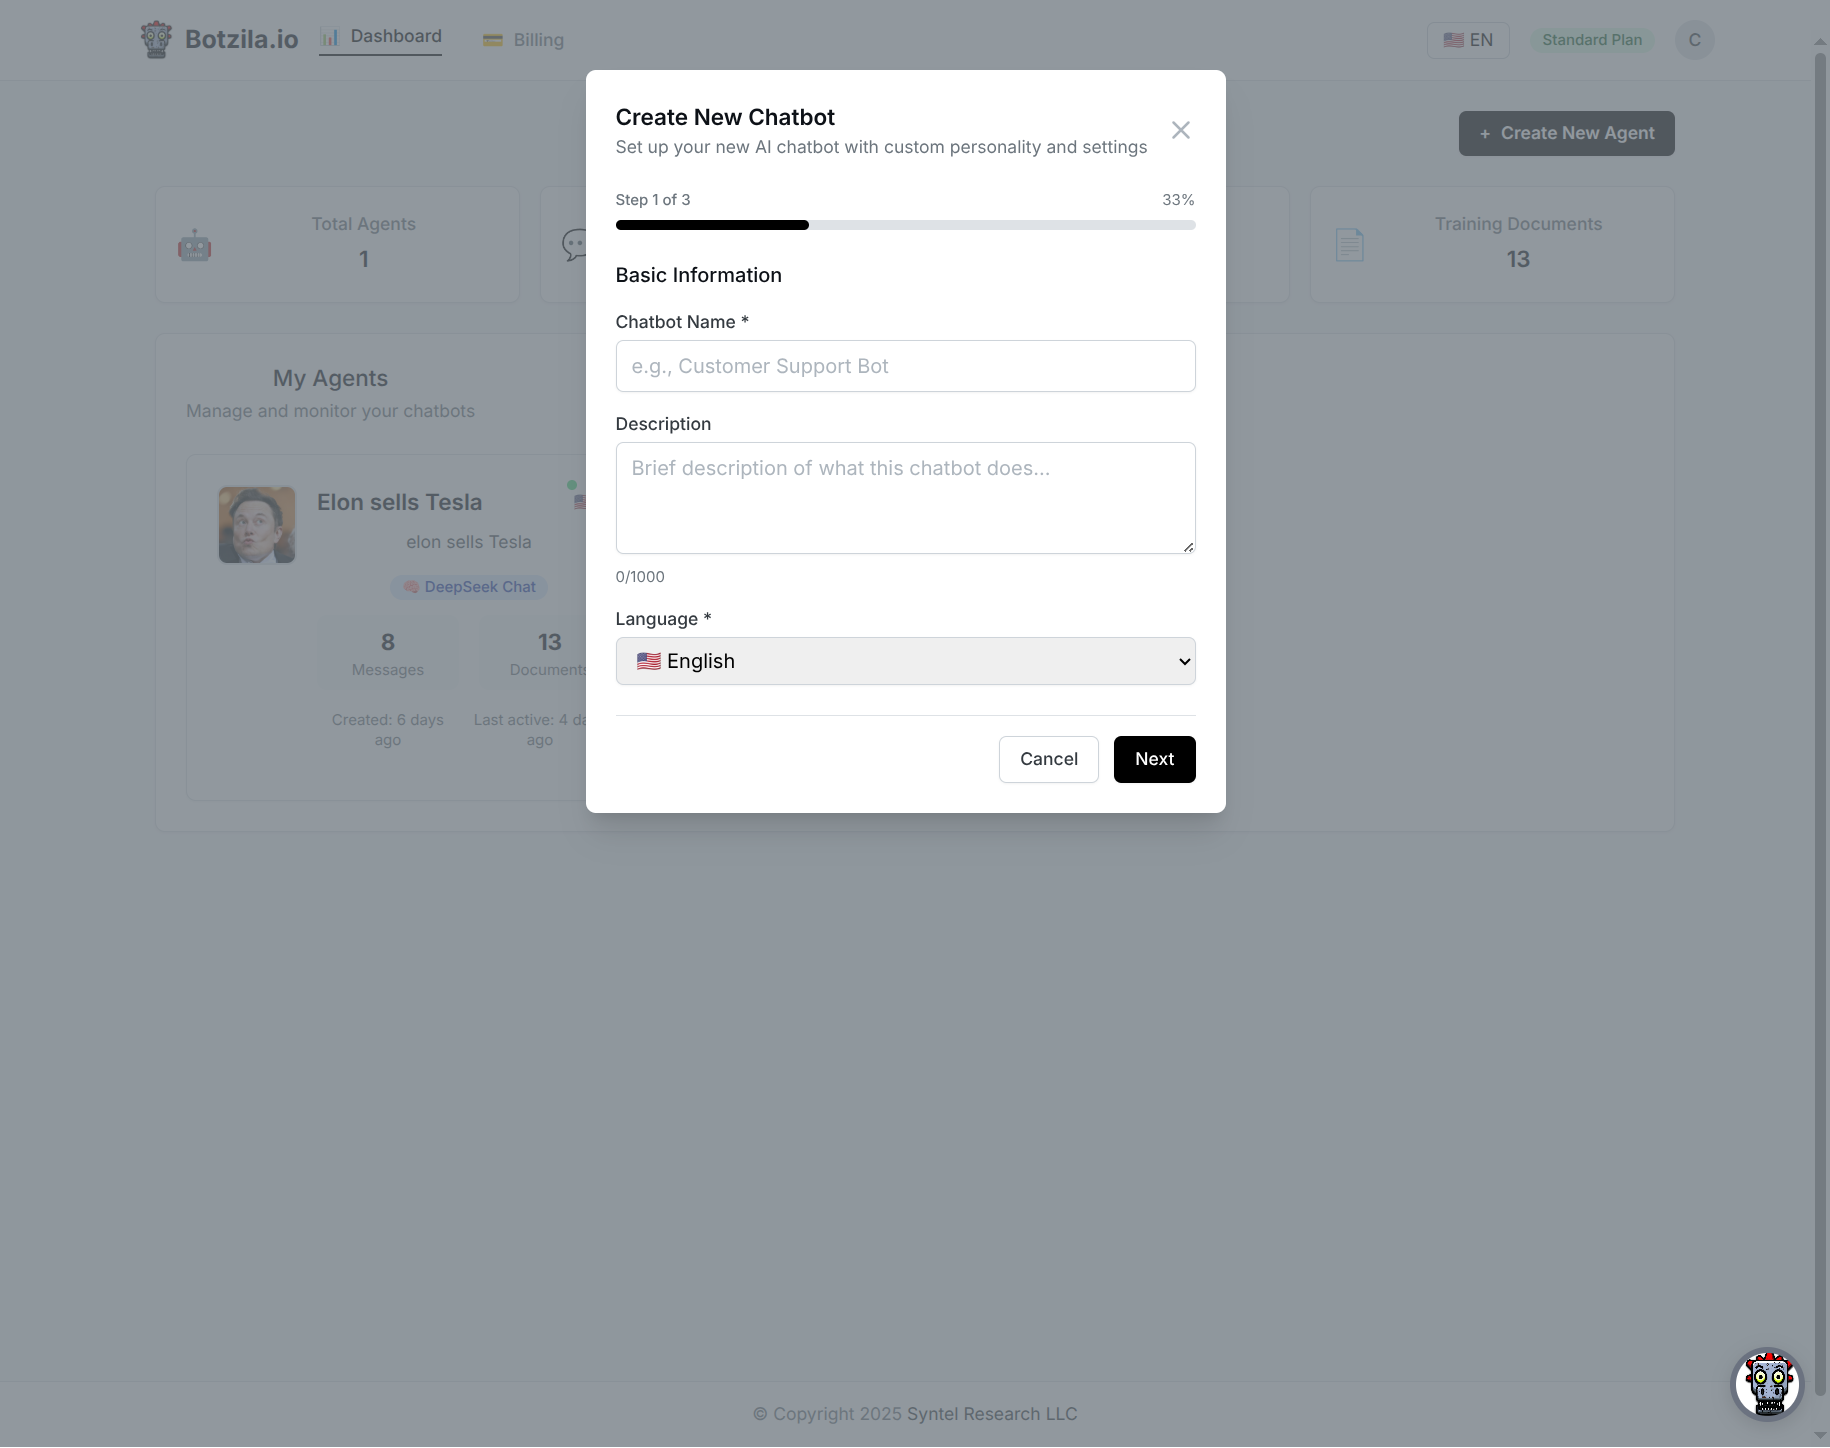The image size is (1830, 1448).
Task: Click the DeepSeek Chat model badge
Action: [469, 587]
